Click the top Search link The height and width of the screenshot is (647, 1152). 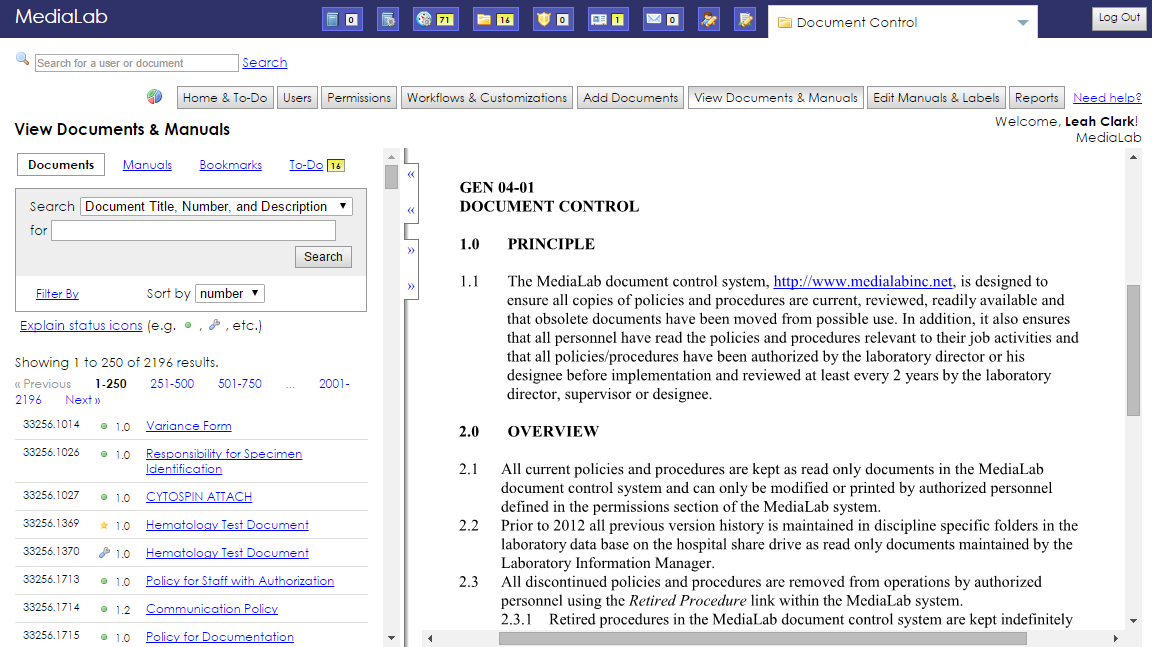264,62
